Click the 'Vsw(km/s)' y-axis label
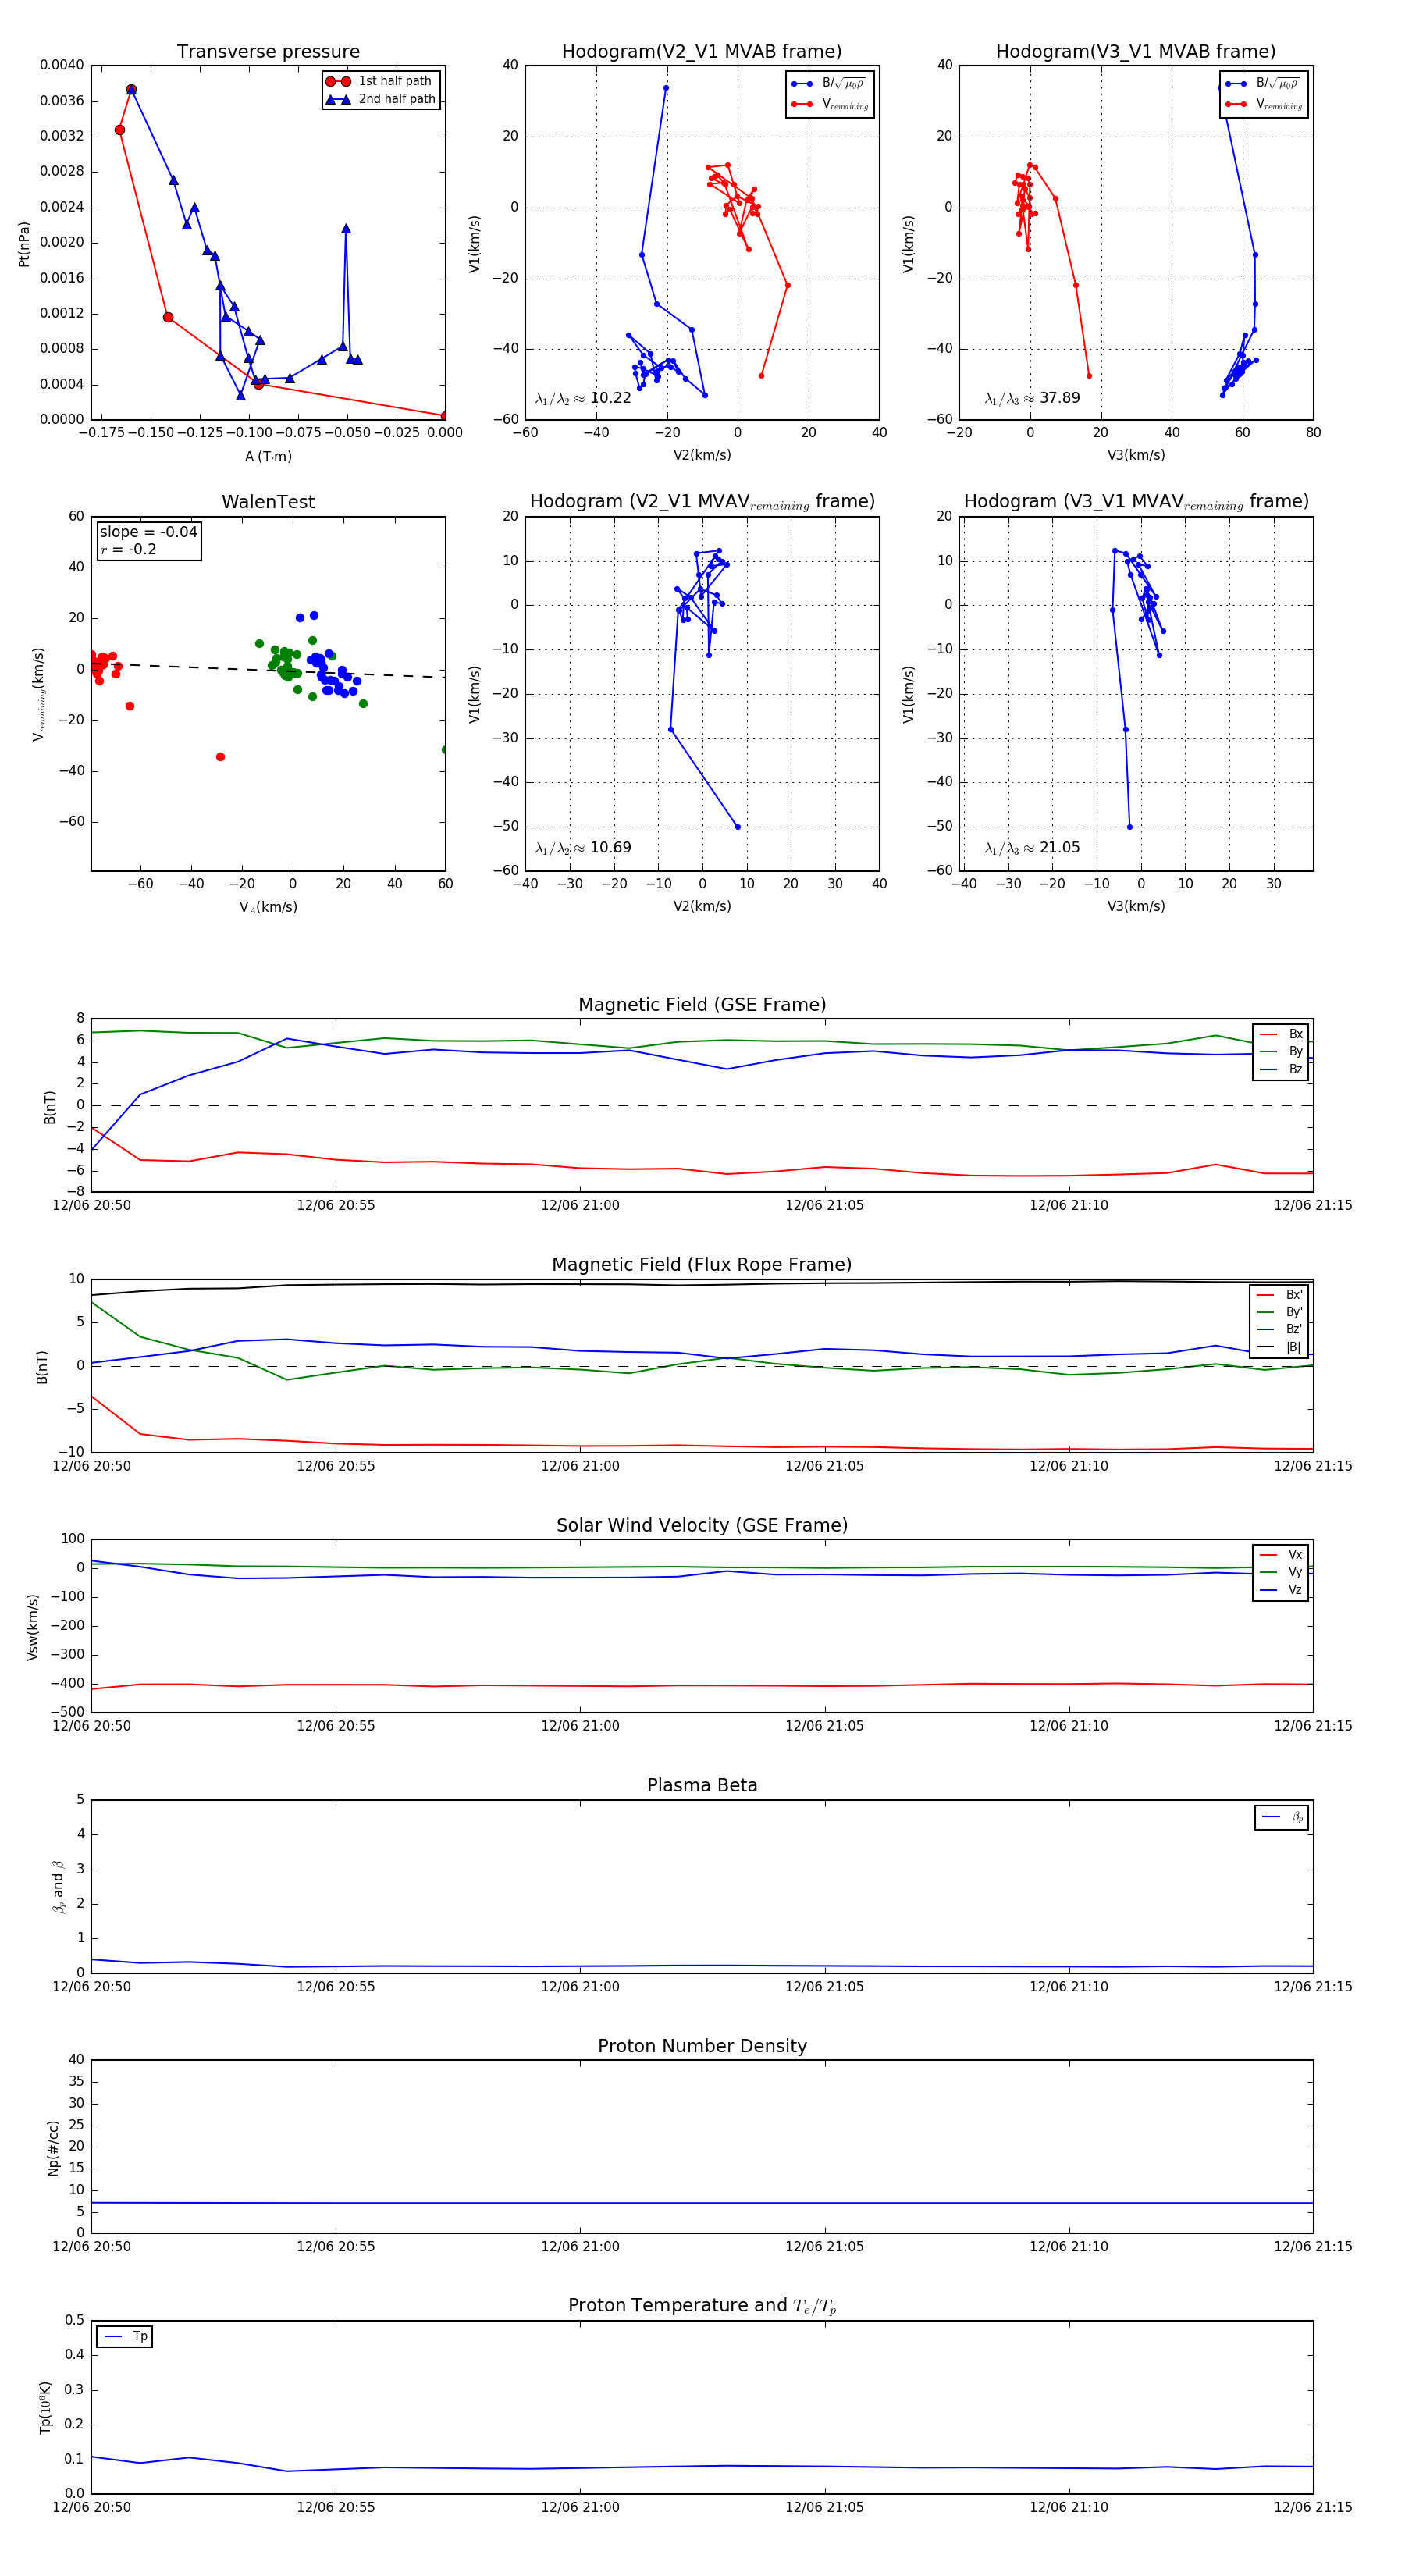 [x=33, y=1628]
